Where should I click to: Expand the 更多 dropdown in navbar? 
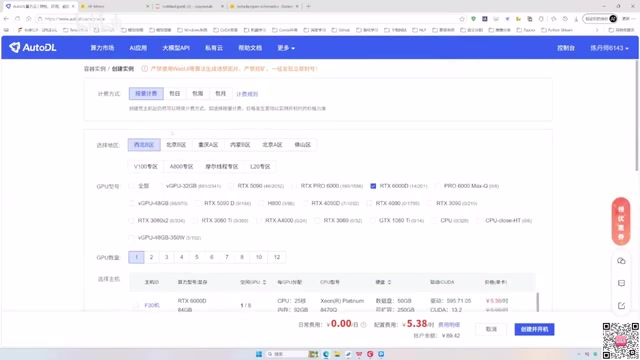(x=286, y=48)
